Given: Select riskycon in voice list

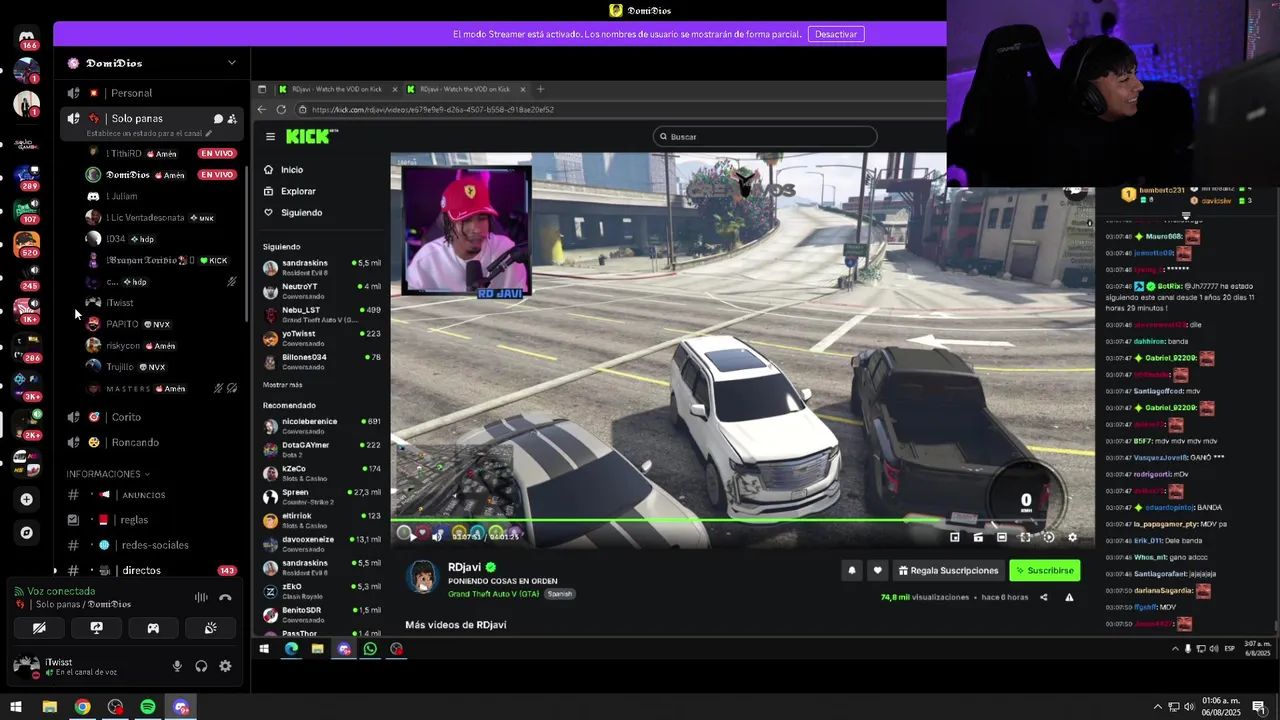Looking at the screenshot, I should pyautogui.click(x=161, y=346).
